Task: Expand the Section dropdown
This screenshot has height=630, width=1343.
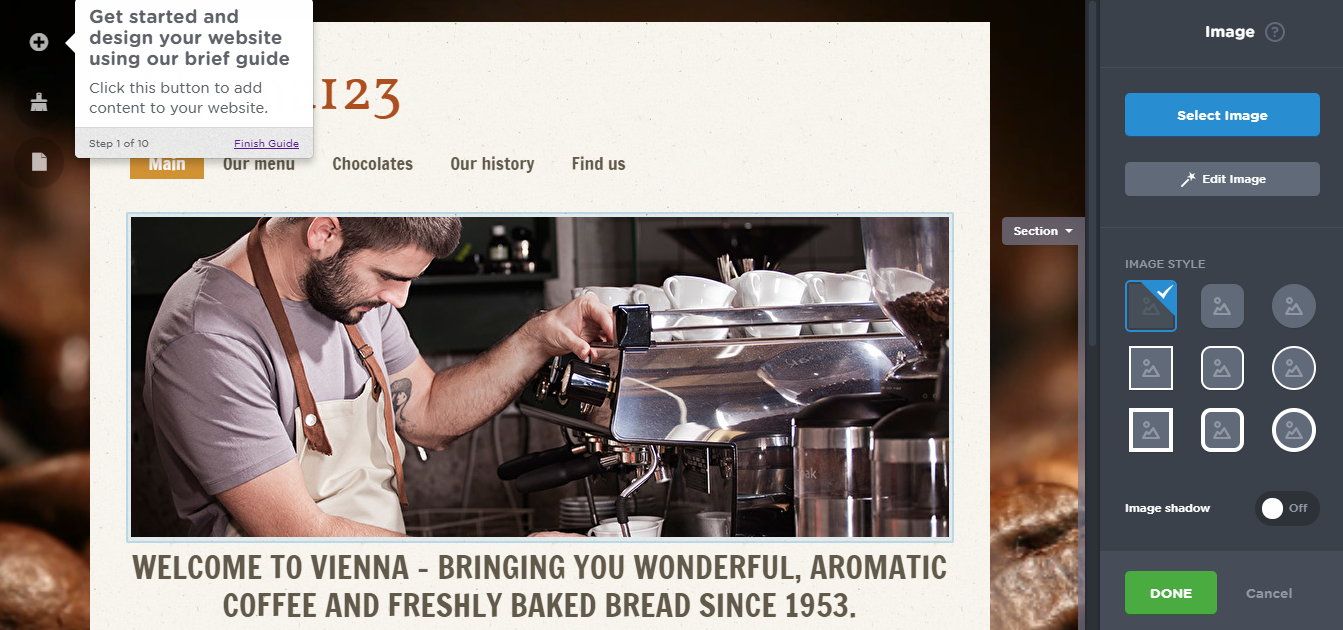Action: point(1043,231)
